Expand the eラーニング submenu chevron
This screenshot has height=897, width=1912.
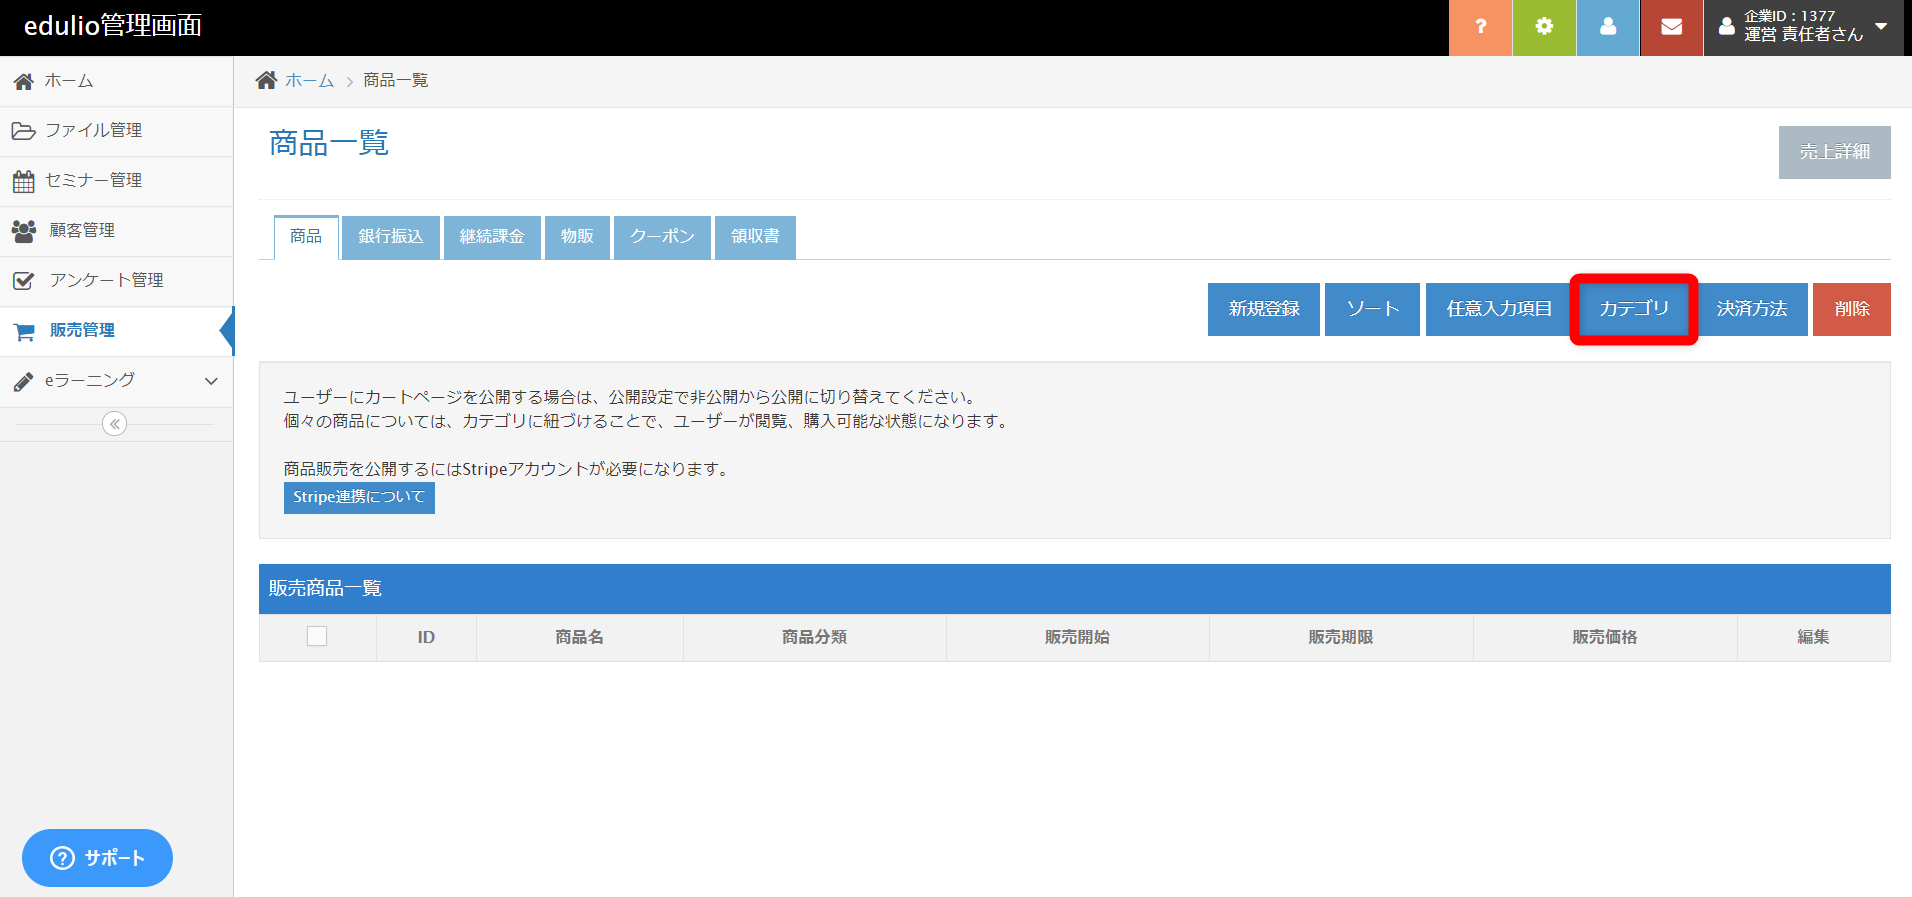211,381
